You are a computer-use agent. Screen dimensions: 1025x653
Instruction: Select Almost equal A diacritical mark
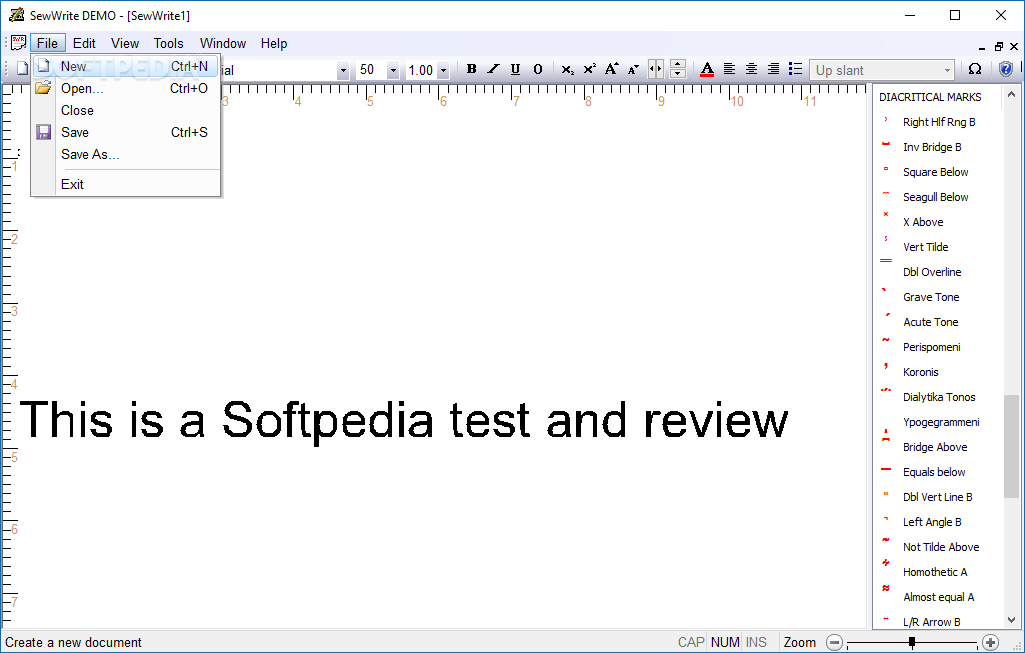tap(939, 597)
